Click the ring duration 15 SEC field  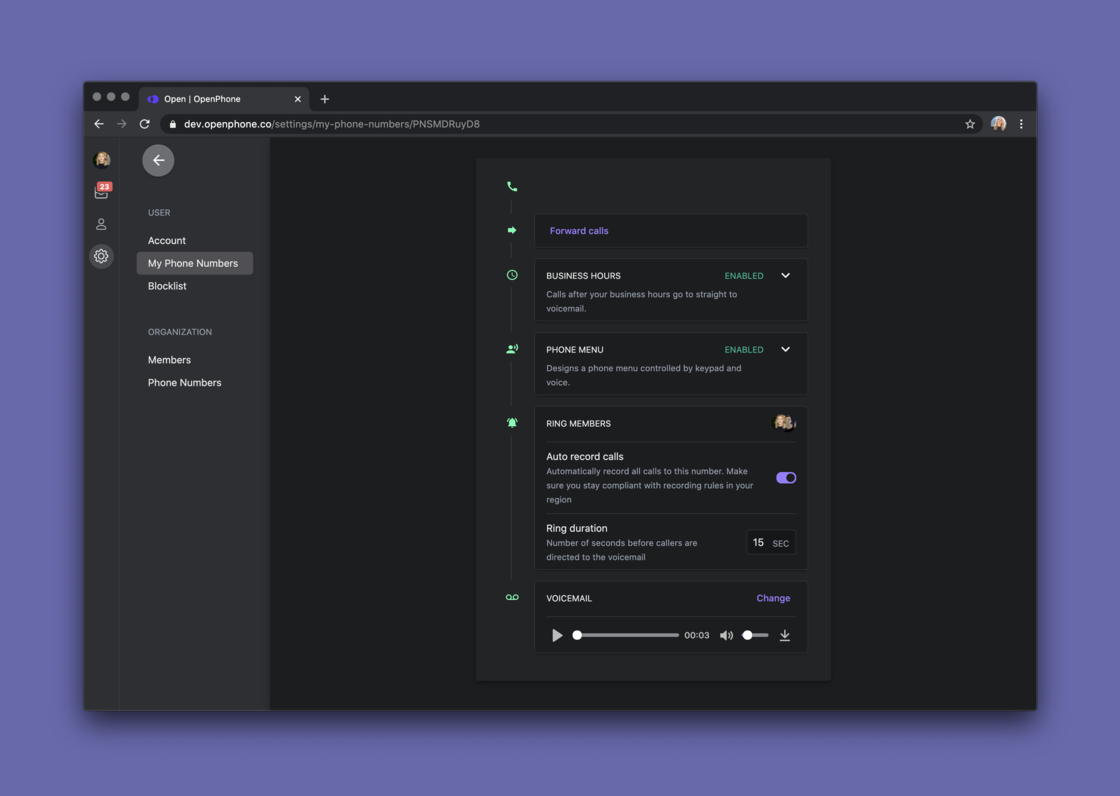coord(771,543)
